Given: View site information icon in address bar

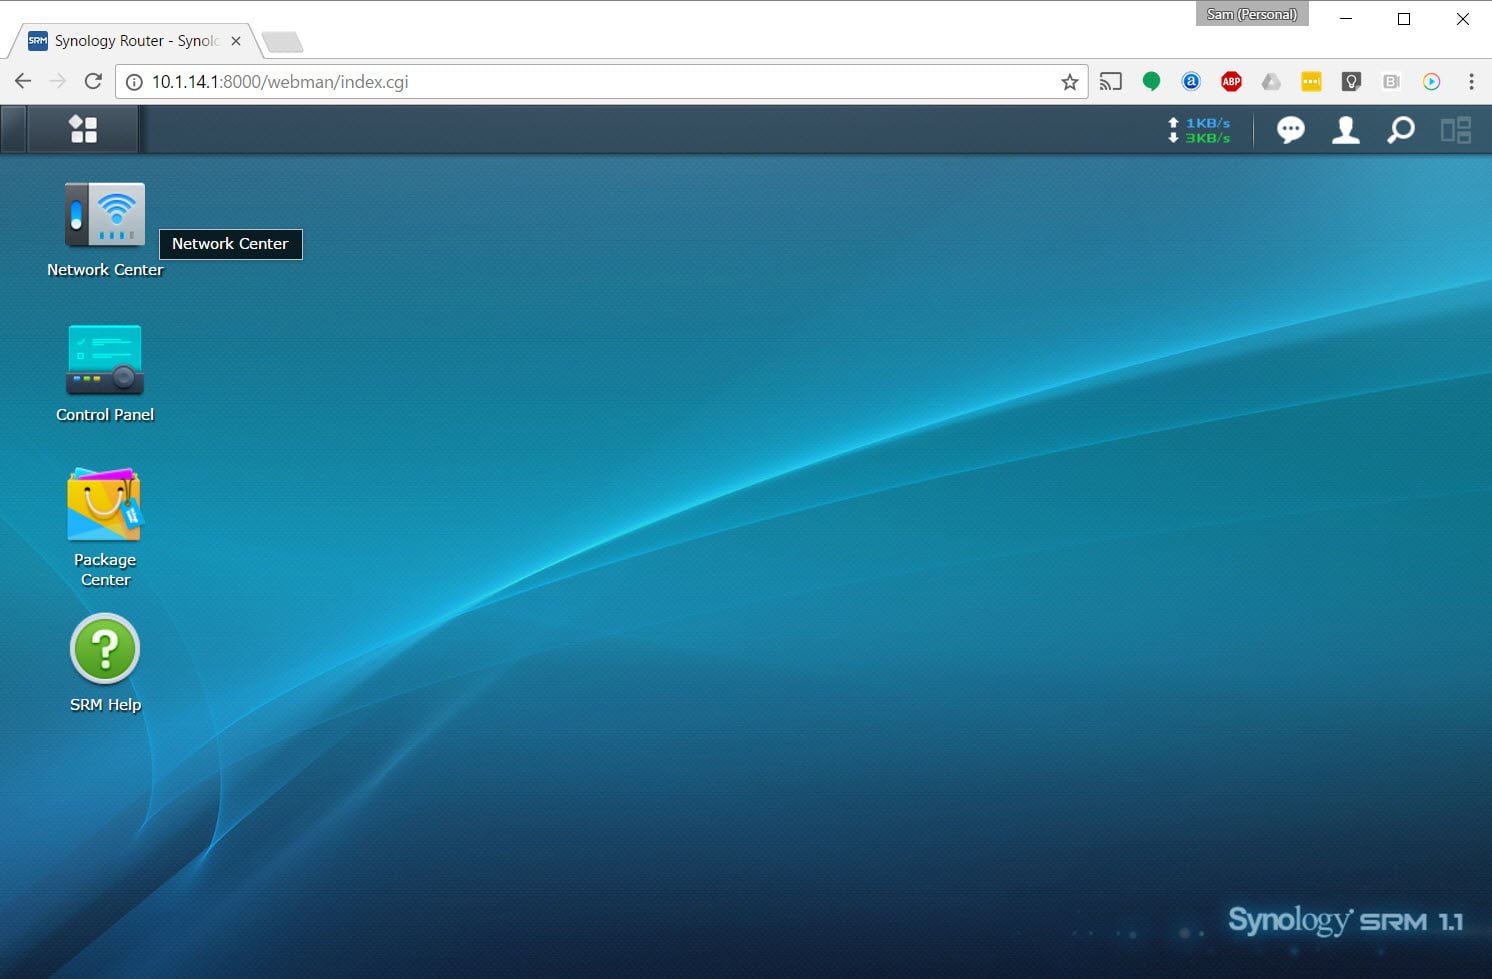Looking at the screenshot, I should point(133,82).
